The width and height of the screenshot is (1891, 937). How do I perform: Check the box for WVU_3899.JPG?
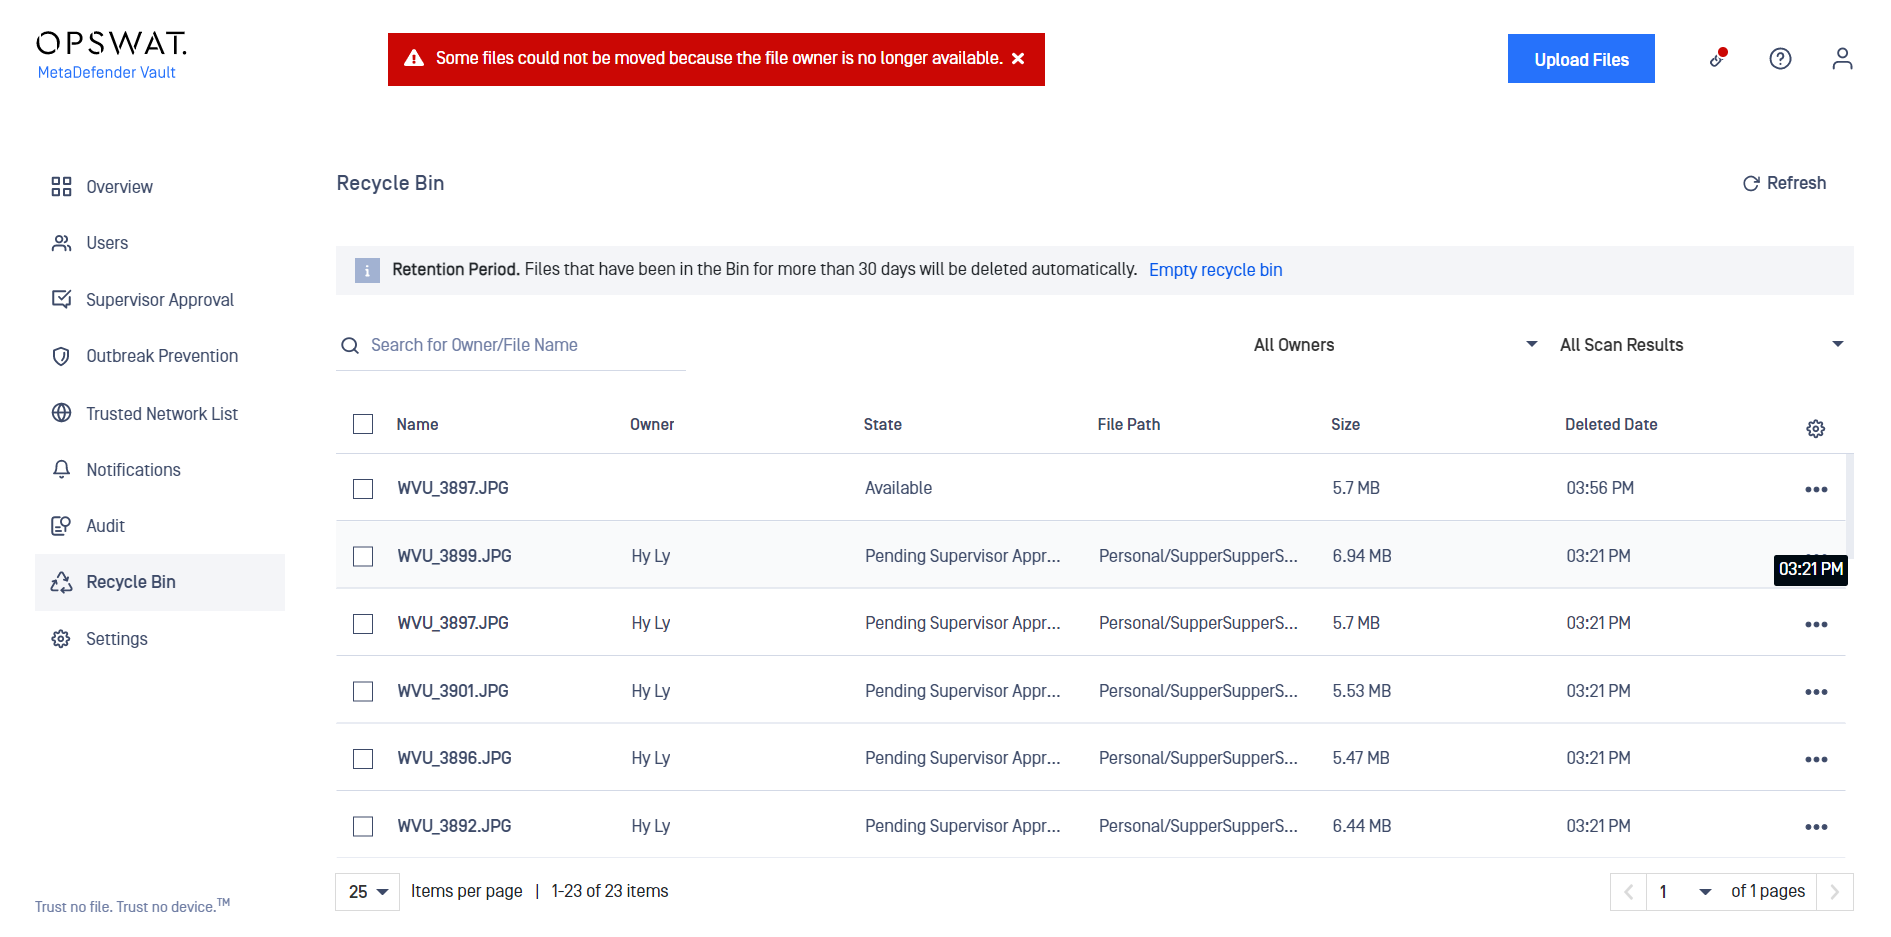(x=363, y=556)
